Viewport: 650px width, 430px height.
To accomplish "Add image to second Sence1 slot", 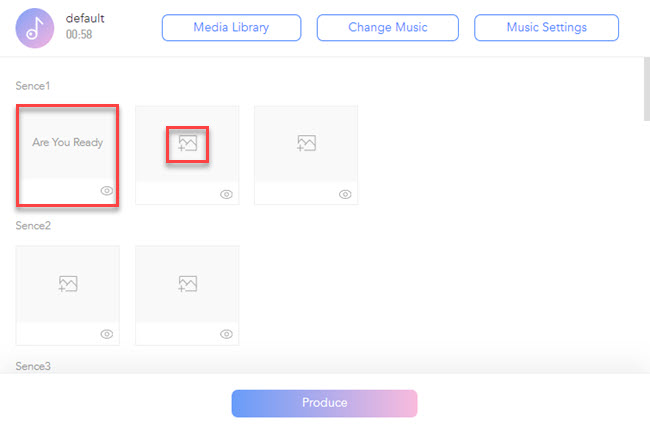I will tap(187, 143).
